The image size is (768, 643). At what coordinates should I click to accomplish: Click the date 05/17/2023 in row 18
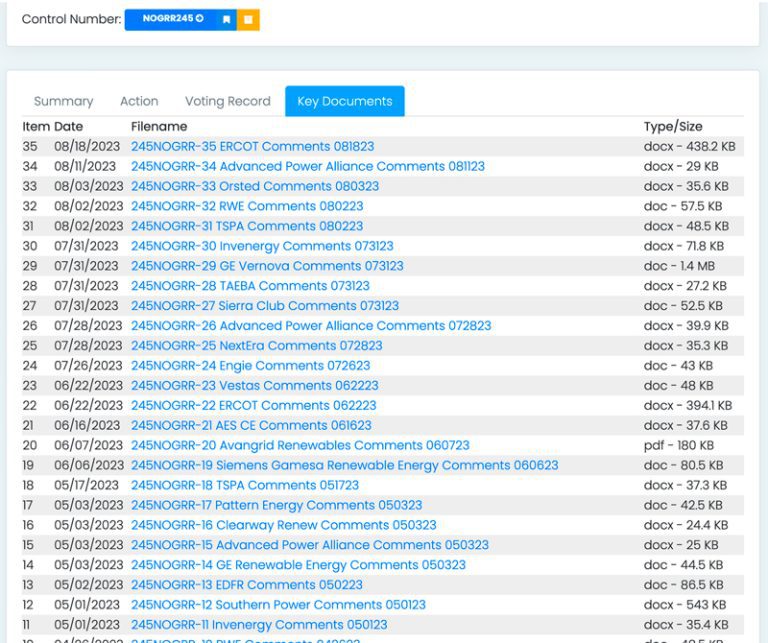tap(87, 485)
